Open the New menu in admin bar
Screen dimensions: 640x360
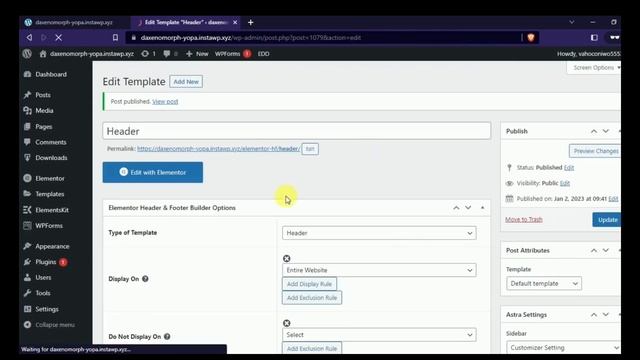(197, 53)
